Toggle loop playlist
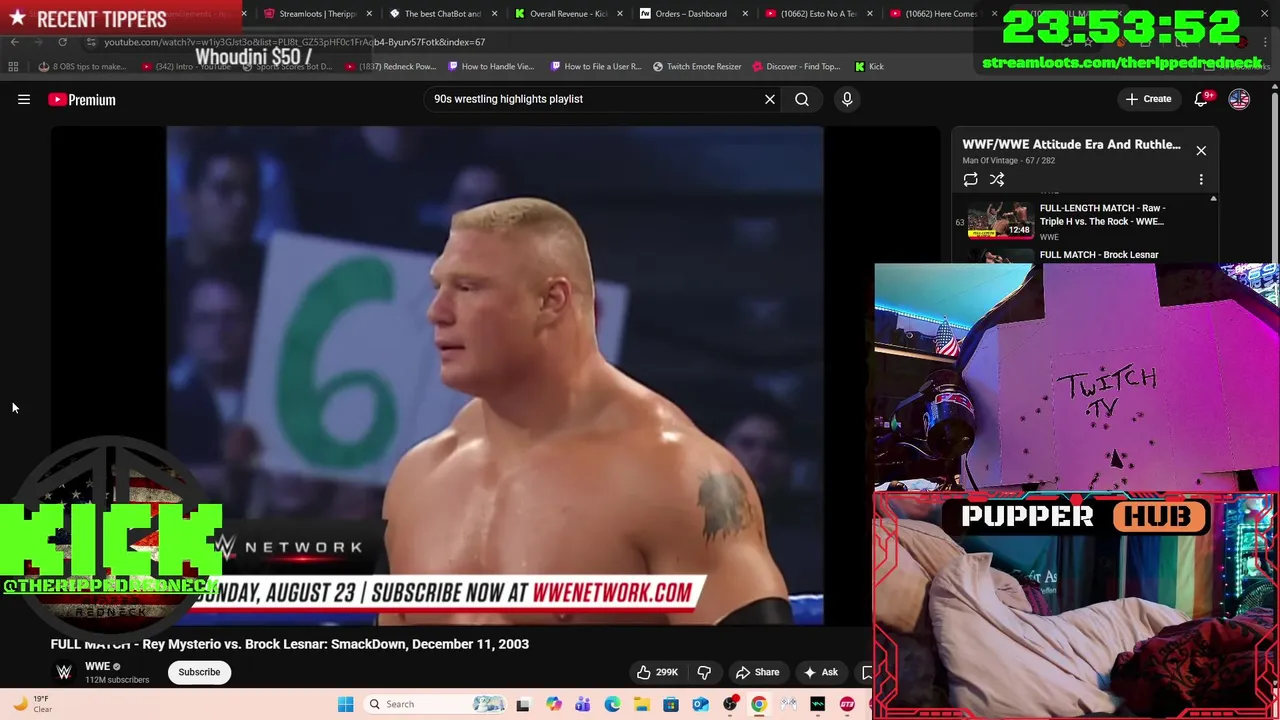Viewport: 1280px width, 720px height. pyautogui.click(x=970, y=179)
